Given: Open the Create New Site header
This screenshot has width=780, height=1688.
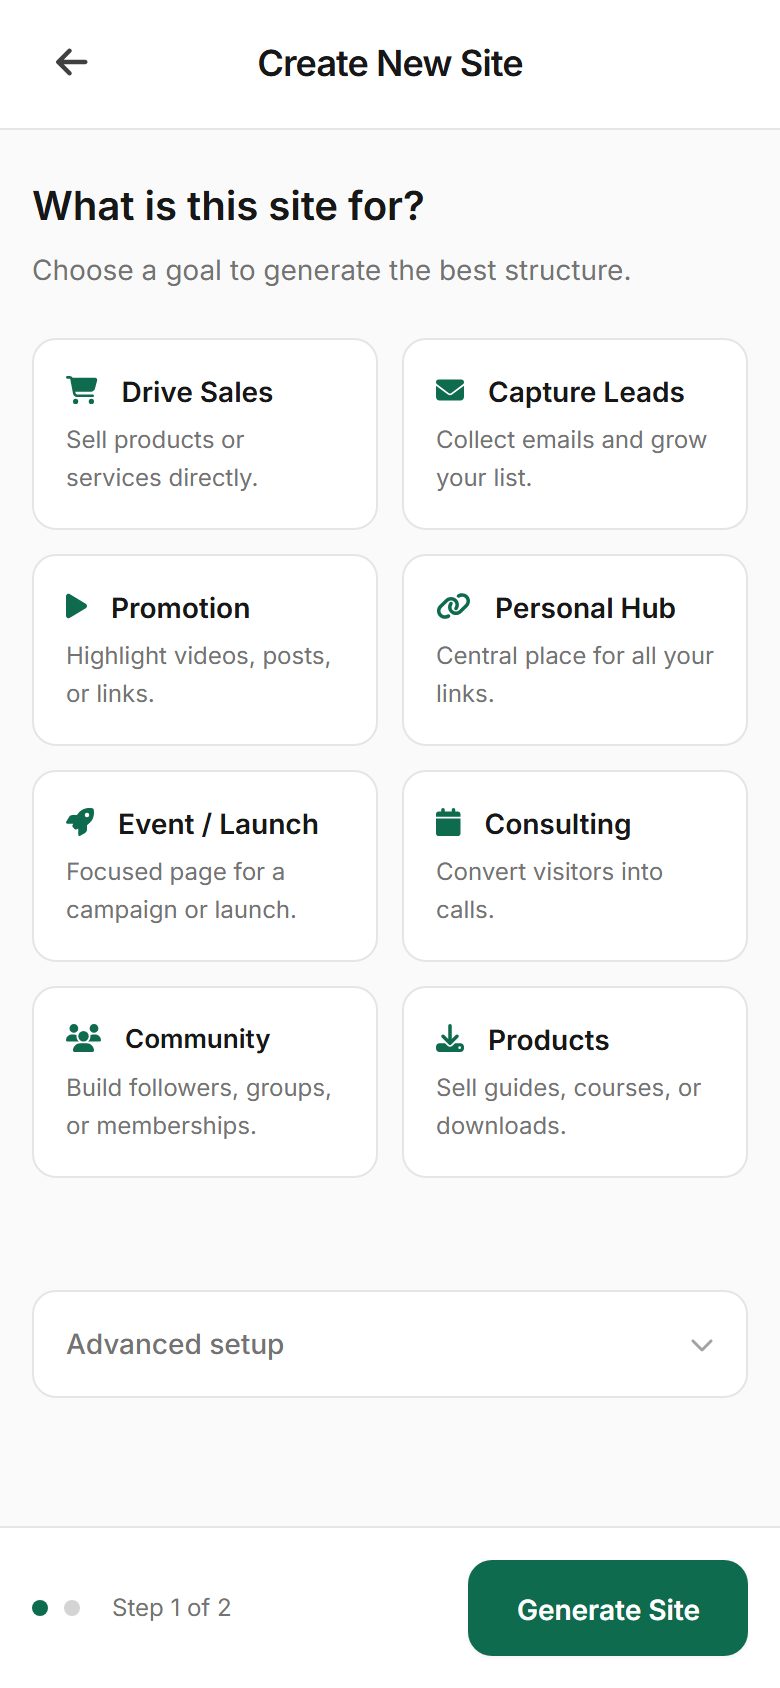Looking at the screenshot, I should coord(390,63).
